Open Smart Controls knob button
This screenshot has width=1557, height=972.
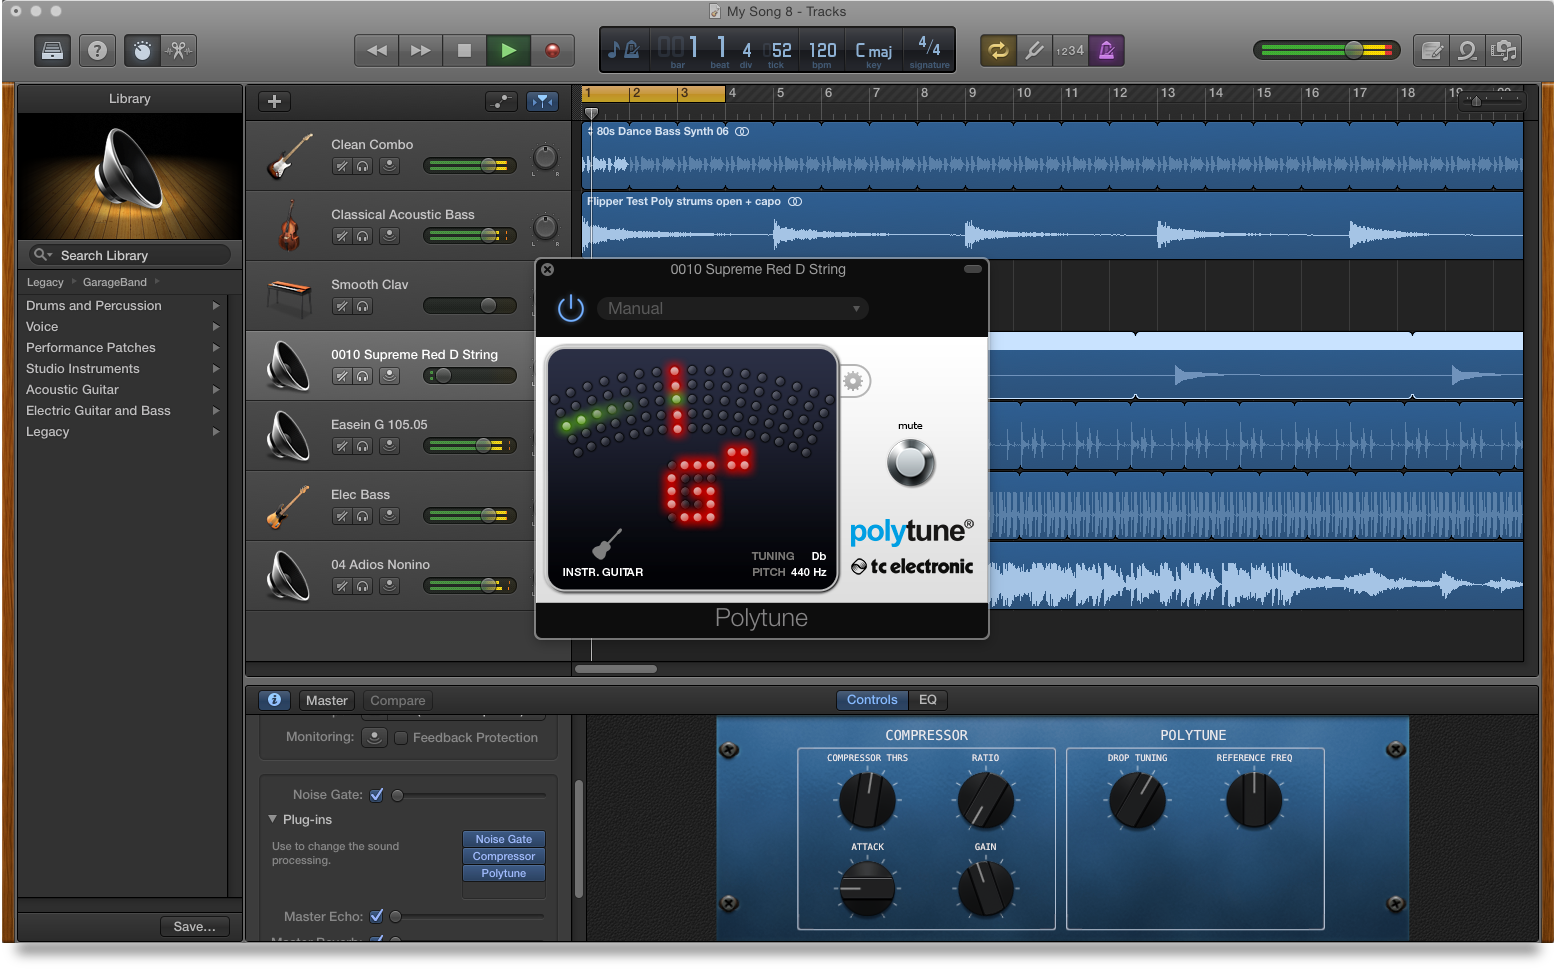tap(142, 50)
